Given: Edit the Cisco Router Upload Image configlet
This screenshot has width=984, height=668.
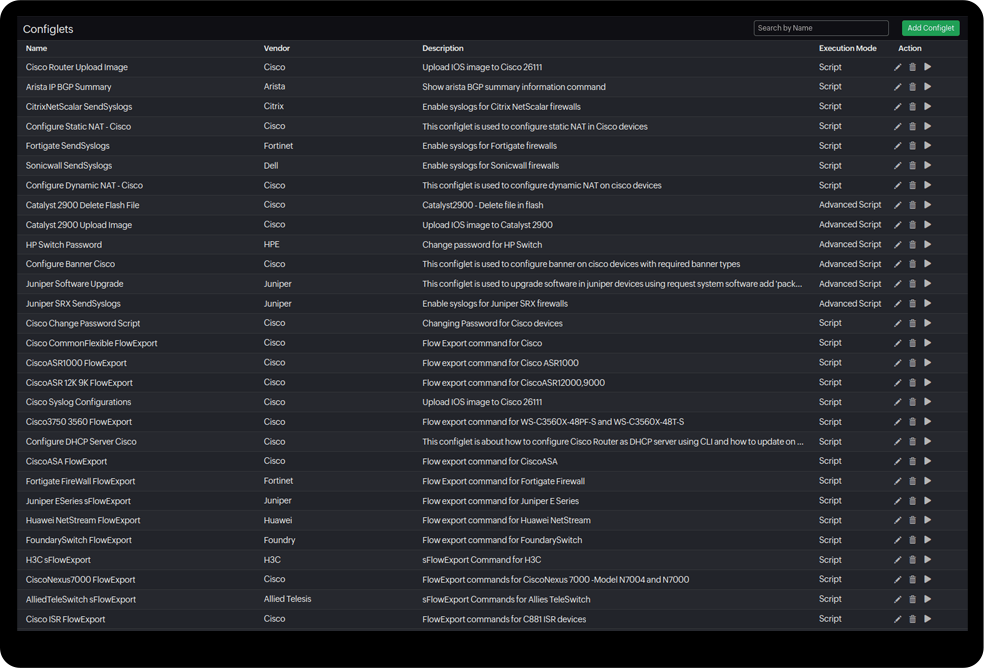Looking at the screenshot, I should click(897, 68).
